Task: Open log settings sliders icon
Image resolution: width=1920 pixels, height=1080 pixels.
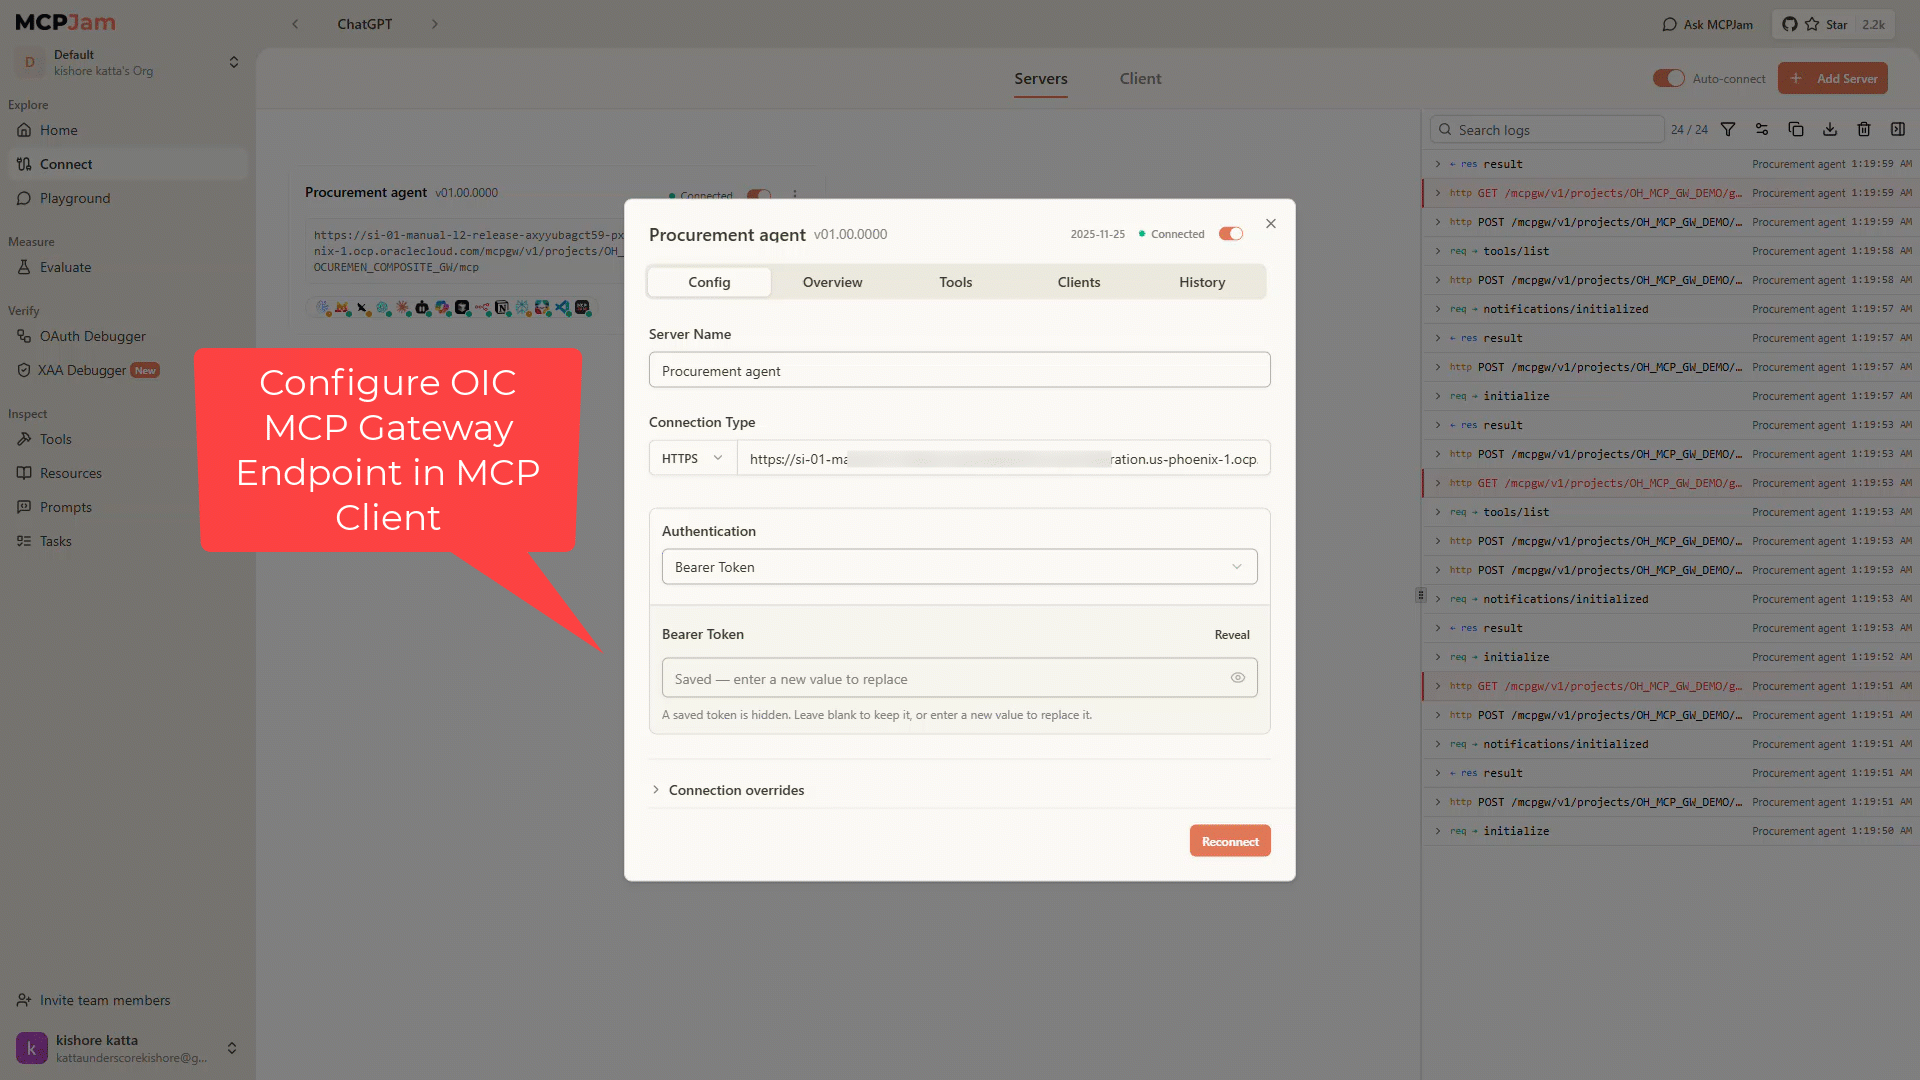Action: pyautogui.click(x=1762, y=130)
